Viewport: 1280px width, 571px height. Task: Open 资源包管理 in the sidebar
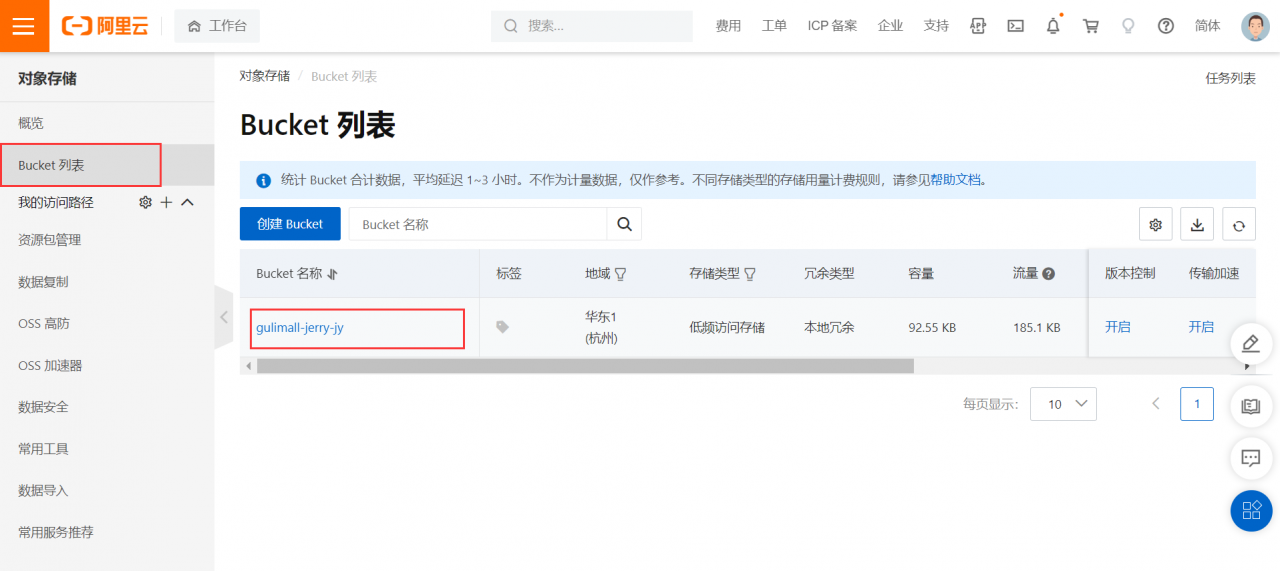click(x=50, y=240)
